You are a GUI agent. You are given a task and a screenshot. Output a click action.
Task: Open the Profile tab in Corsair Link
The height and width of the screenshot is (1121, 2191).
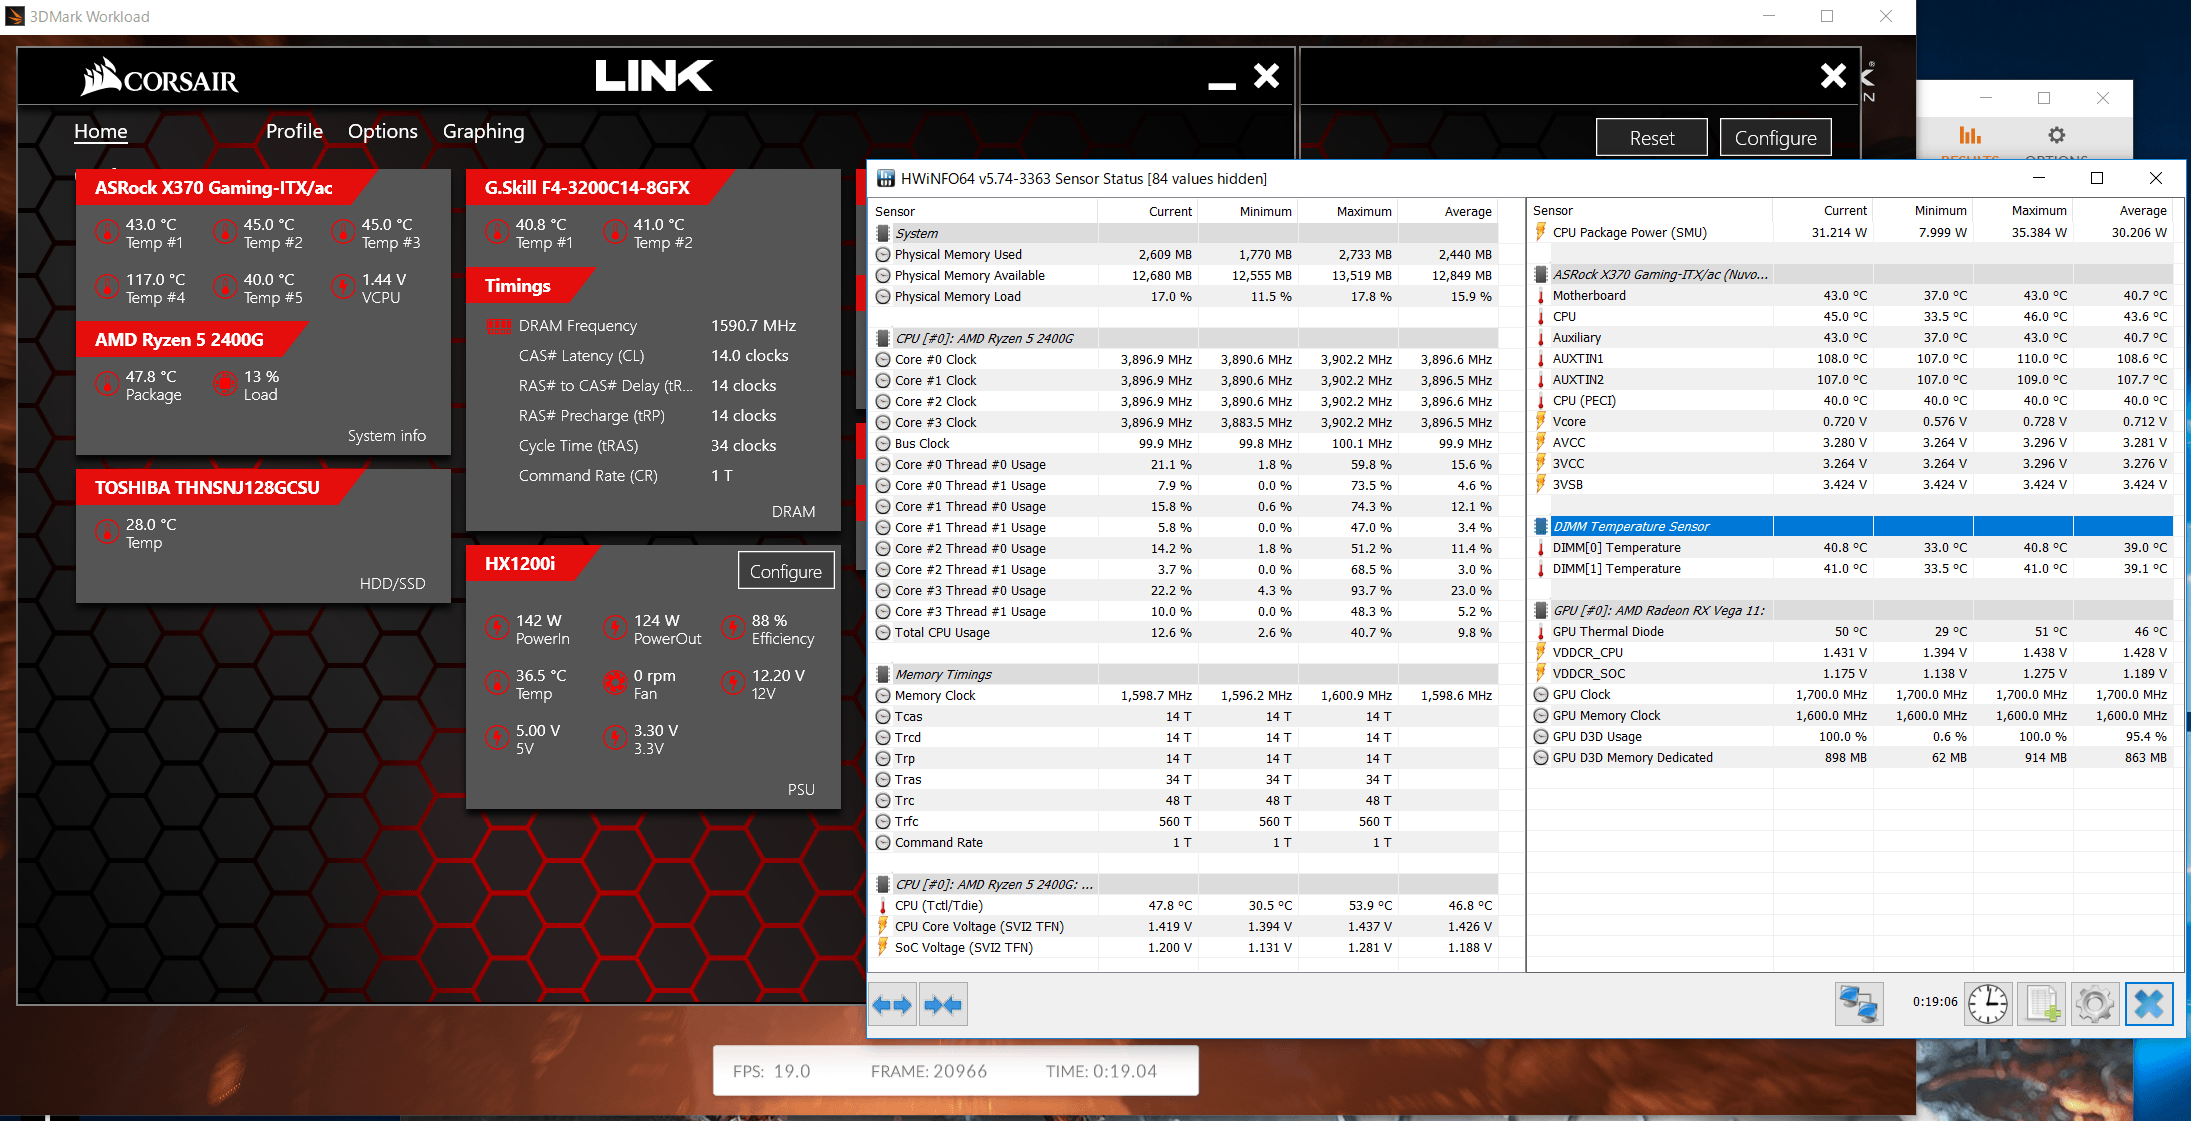294,131
